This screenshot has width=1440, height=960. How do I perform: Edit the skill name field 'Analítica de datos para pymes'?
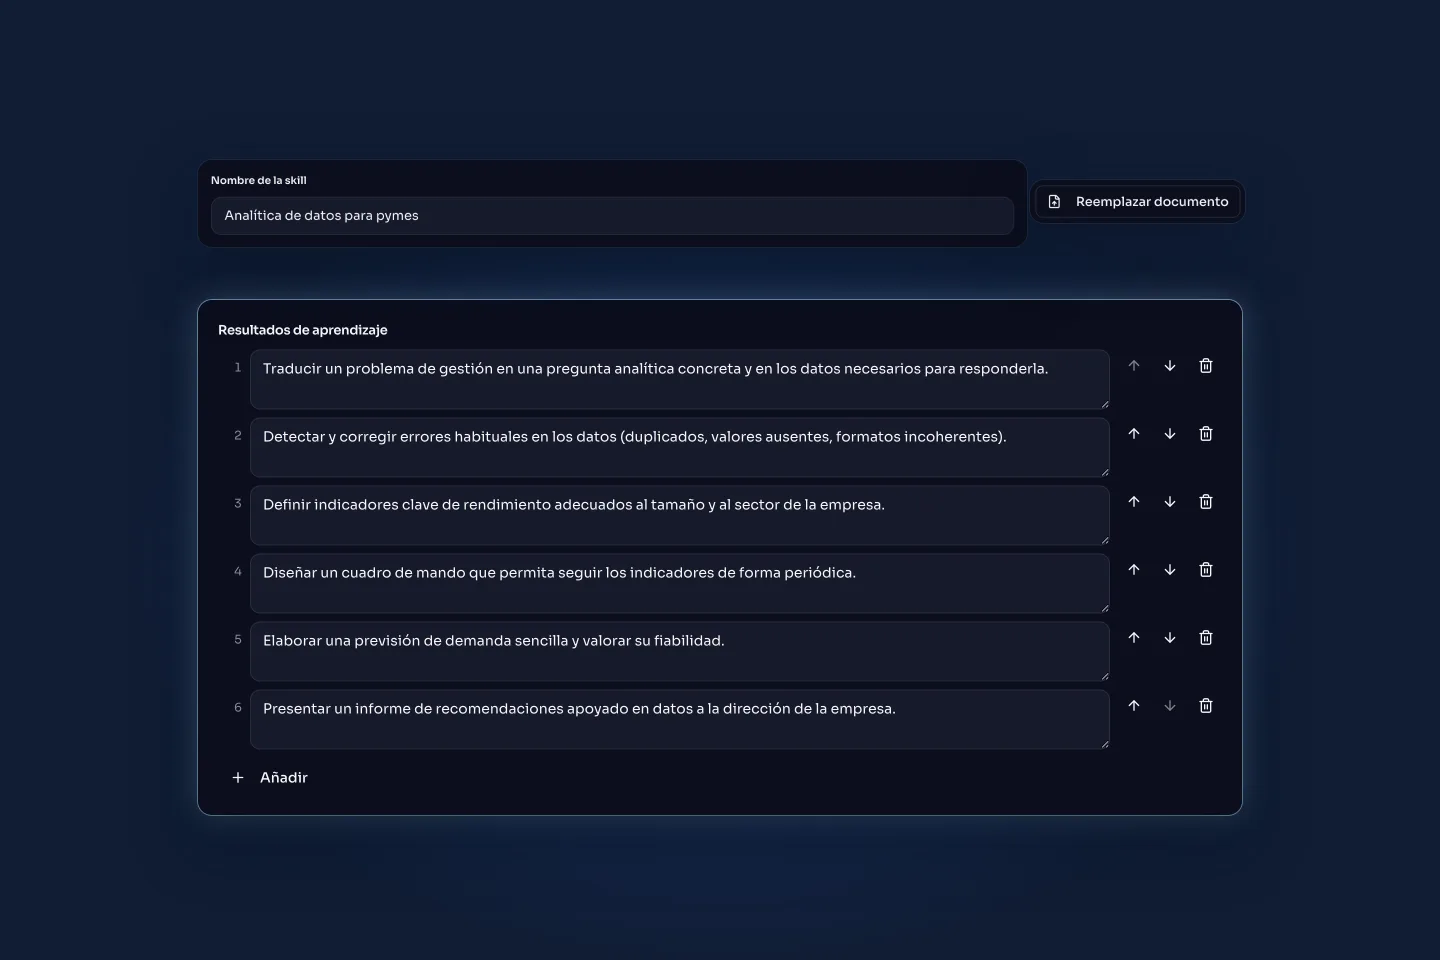pos(612,216)
